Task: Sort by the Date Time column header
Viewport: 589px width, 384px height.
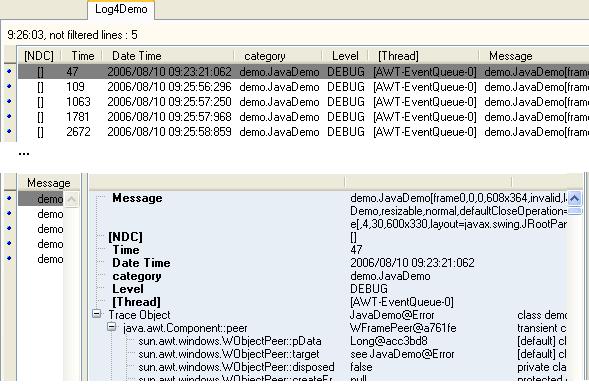Action: [137, 56]
